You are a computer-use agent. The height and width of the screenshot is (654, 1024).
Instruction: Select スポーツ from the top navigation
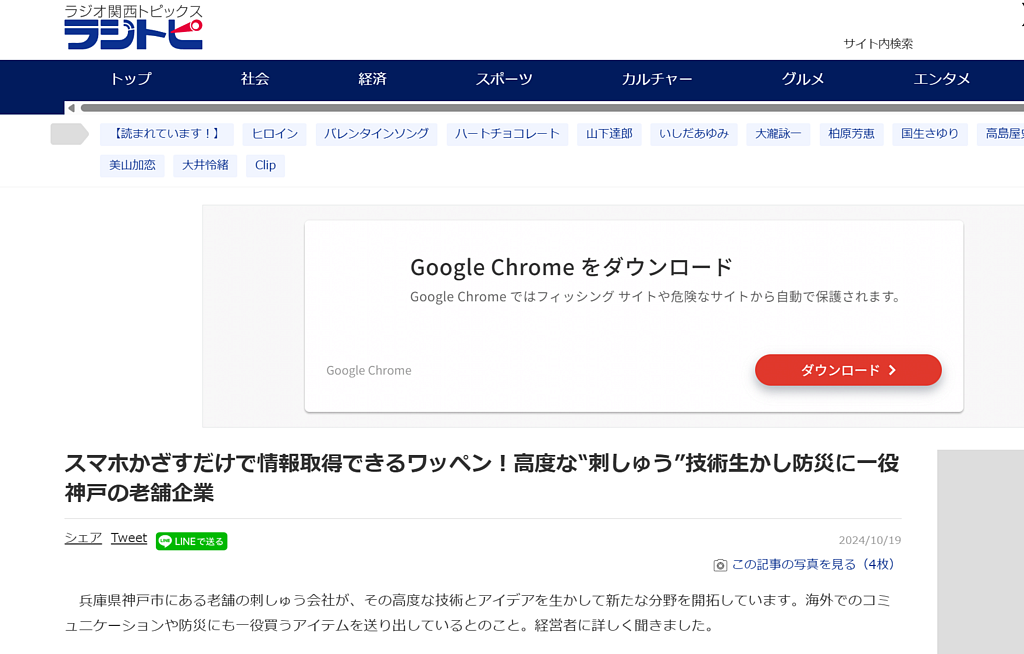coord(504,80)
